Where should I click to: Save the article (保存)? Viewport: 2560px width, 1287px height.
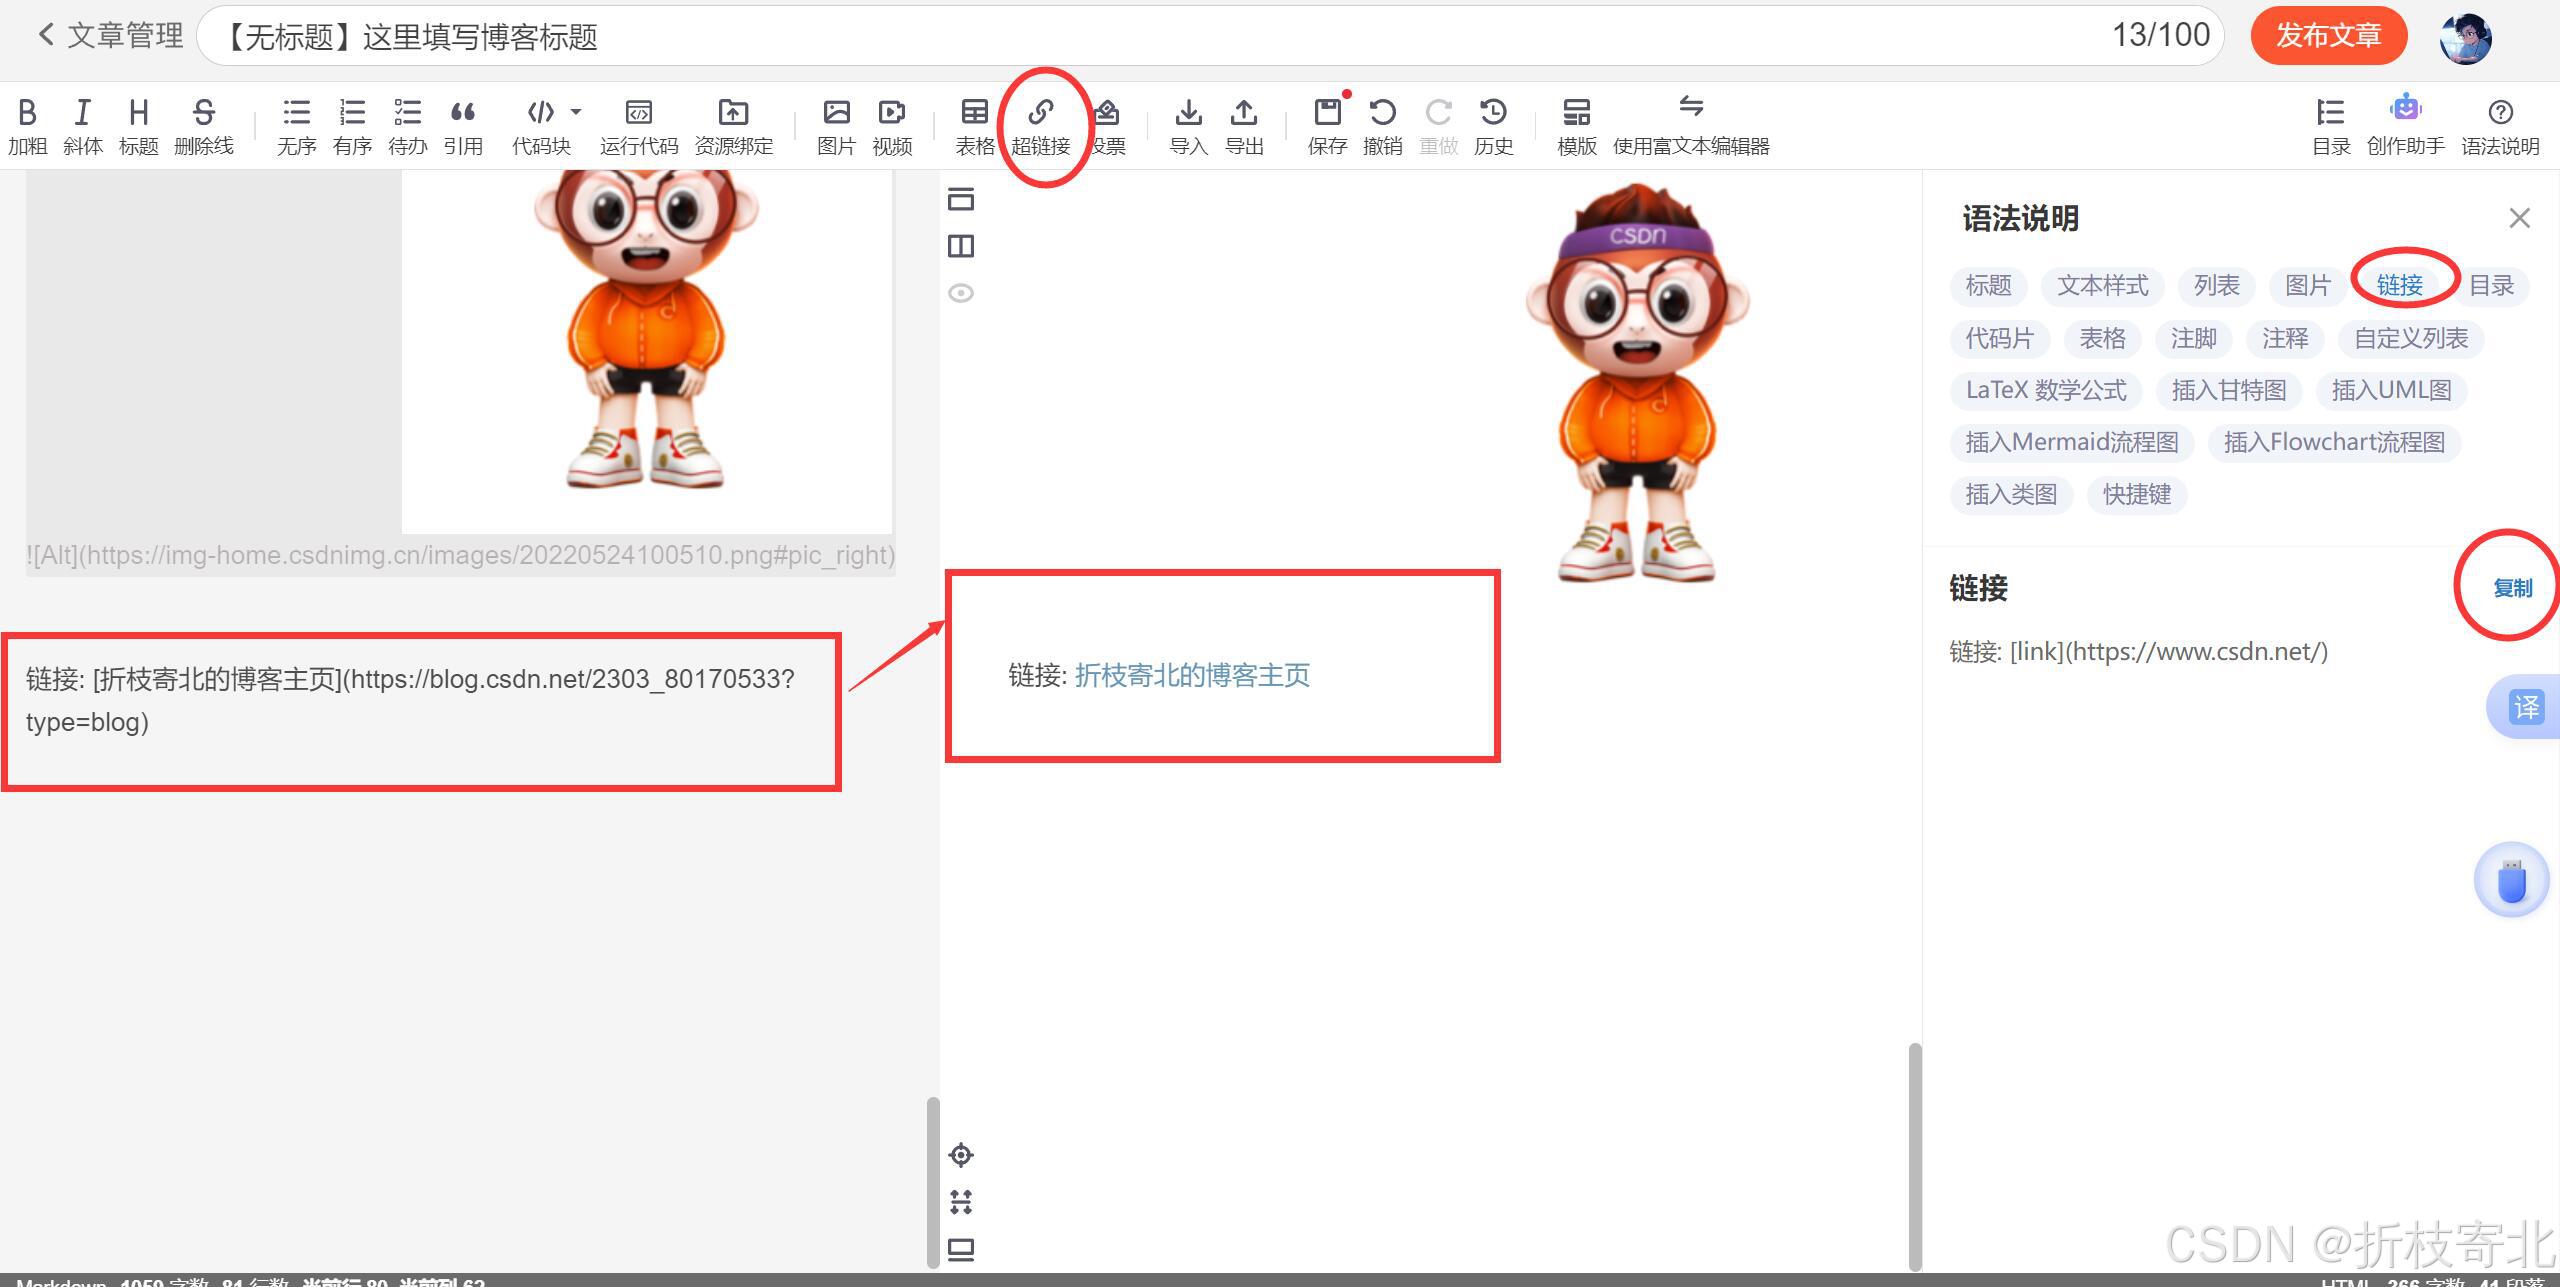[x=1328, y=126]
